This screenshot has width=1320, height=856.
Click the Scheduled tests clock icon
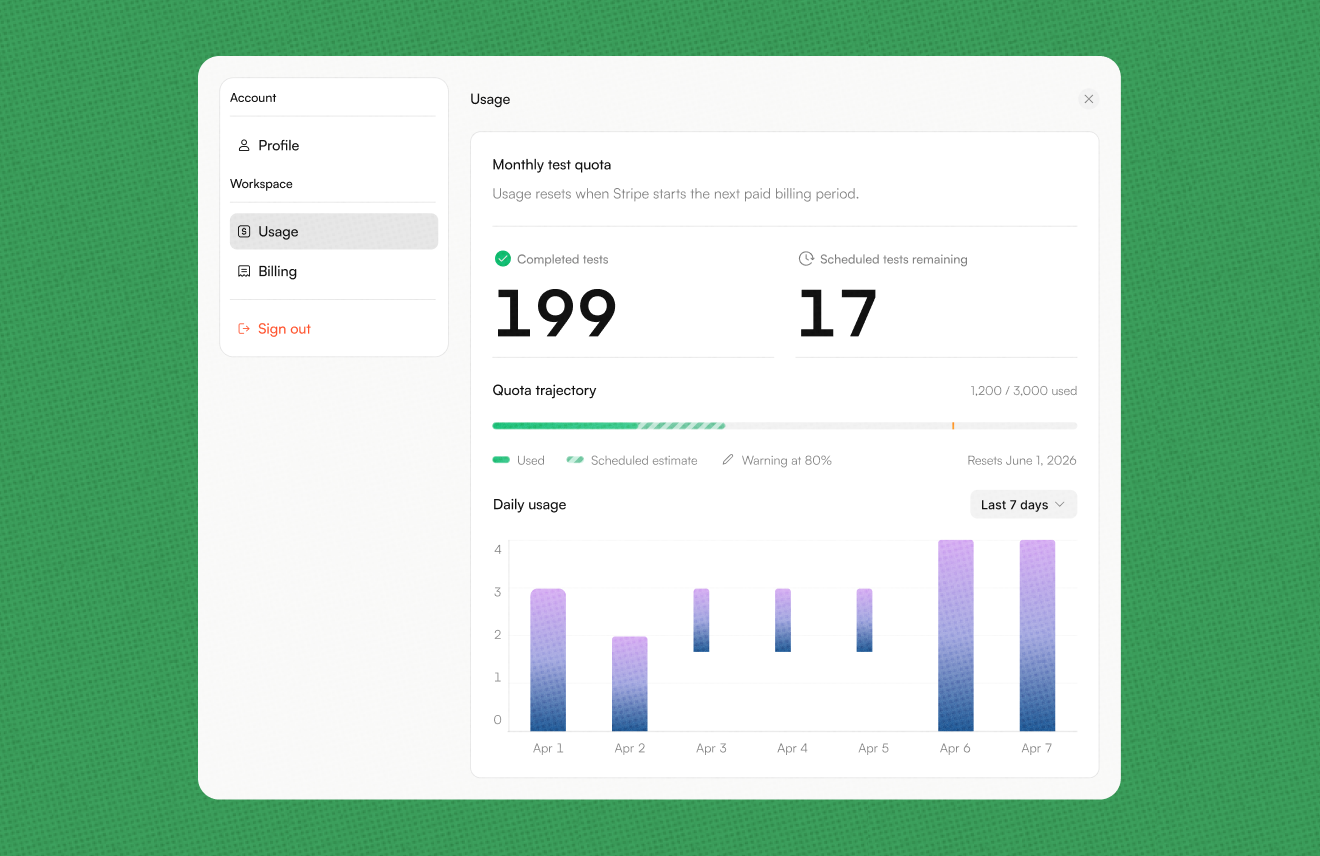click(x=806, y=259)
